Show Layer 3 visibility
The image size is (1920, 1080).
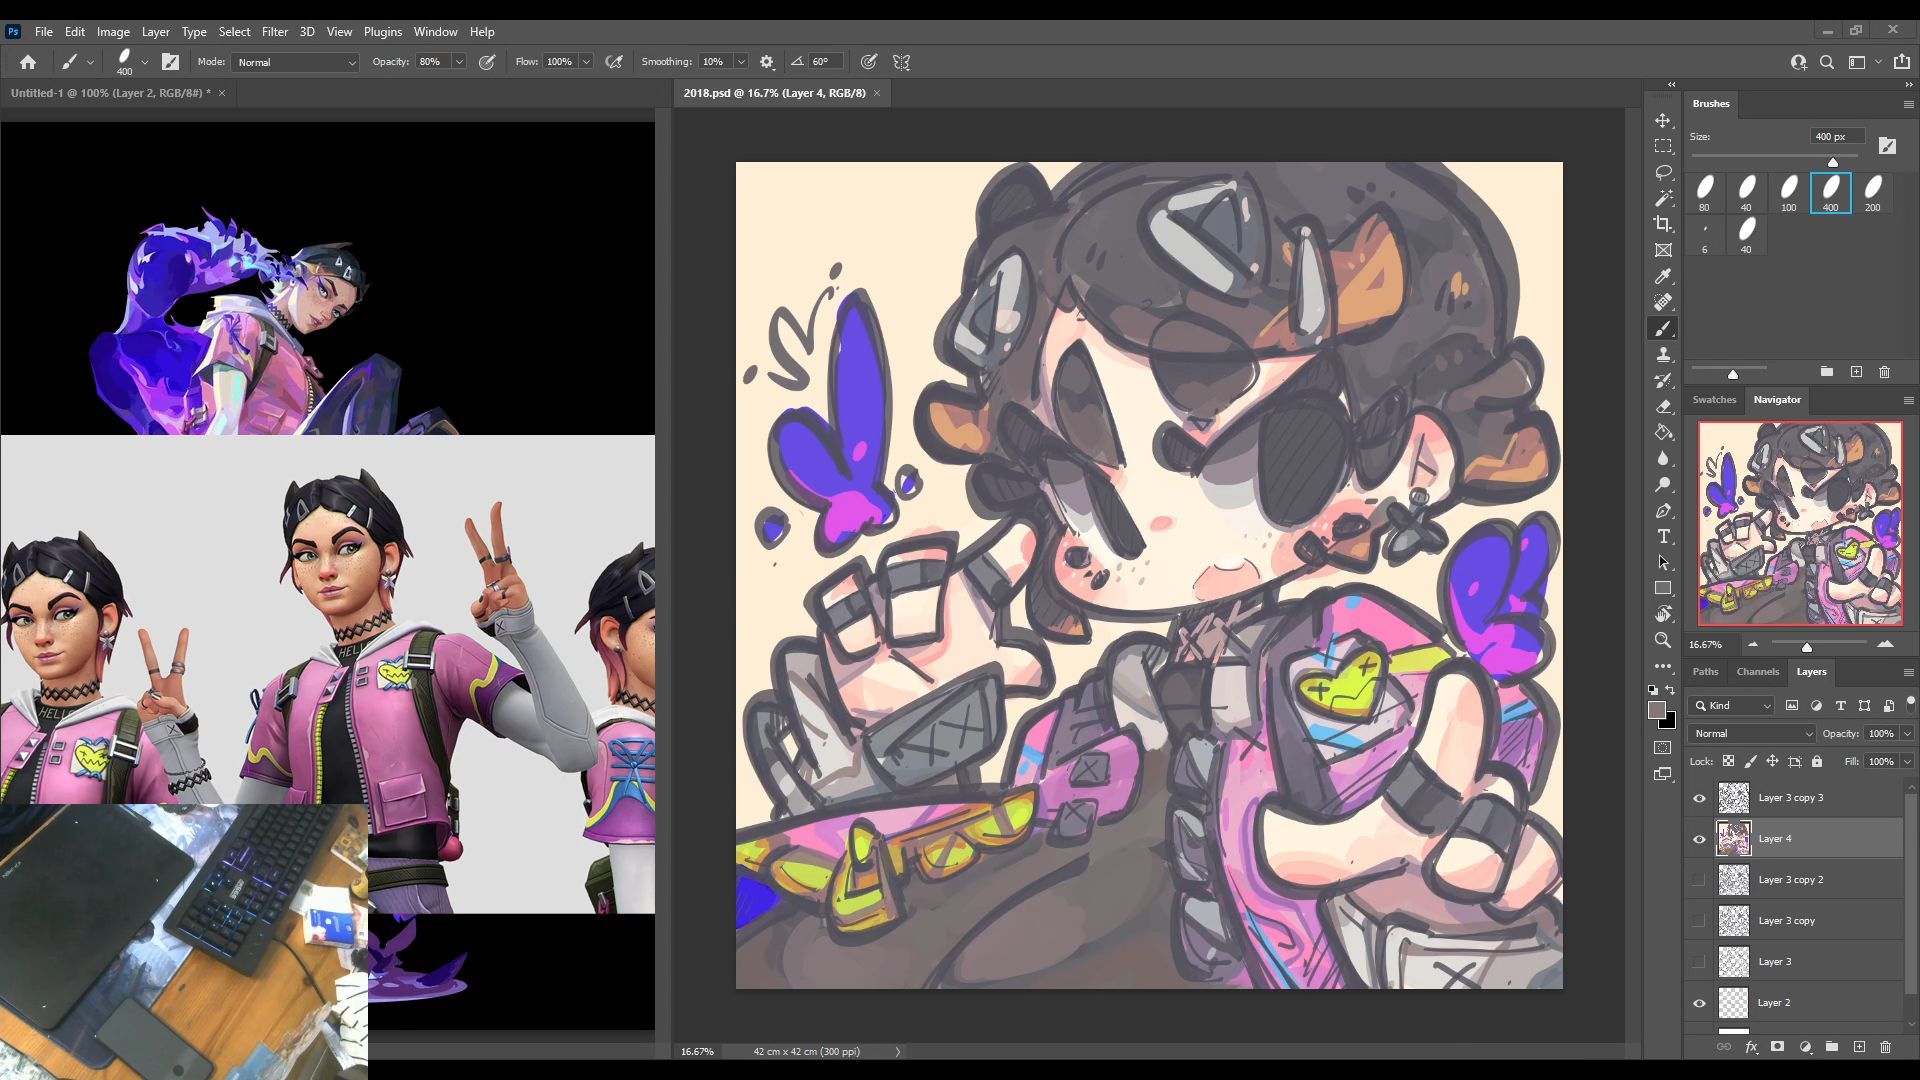coord(1699,962)
